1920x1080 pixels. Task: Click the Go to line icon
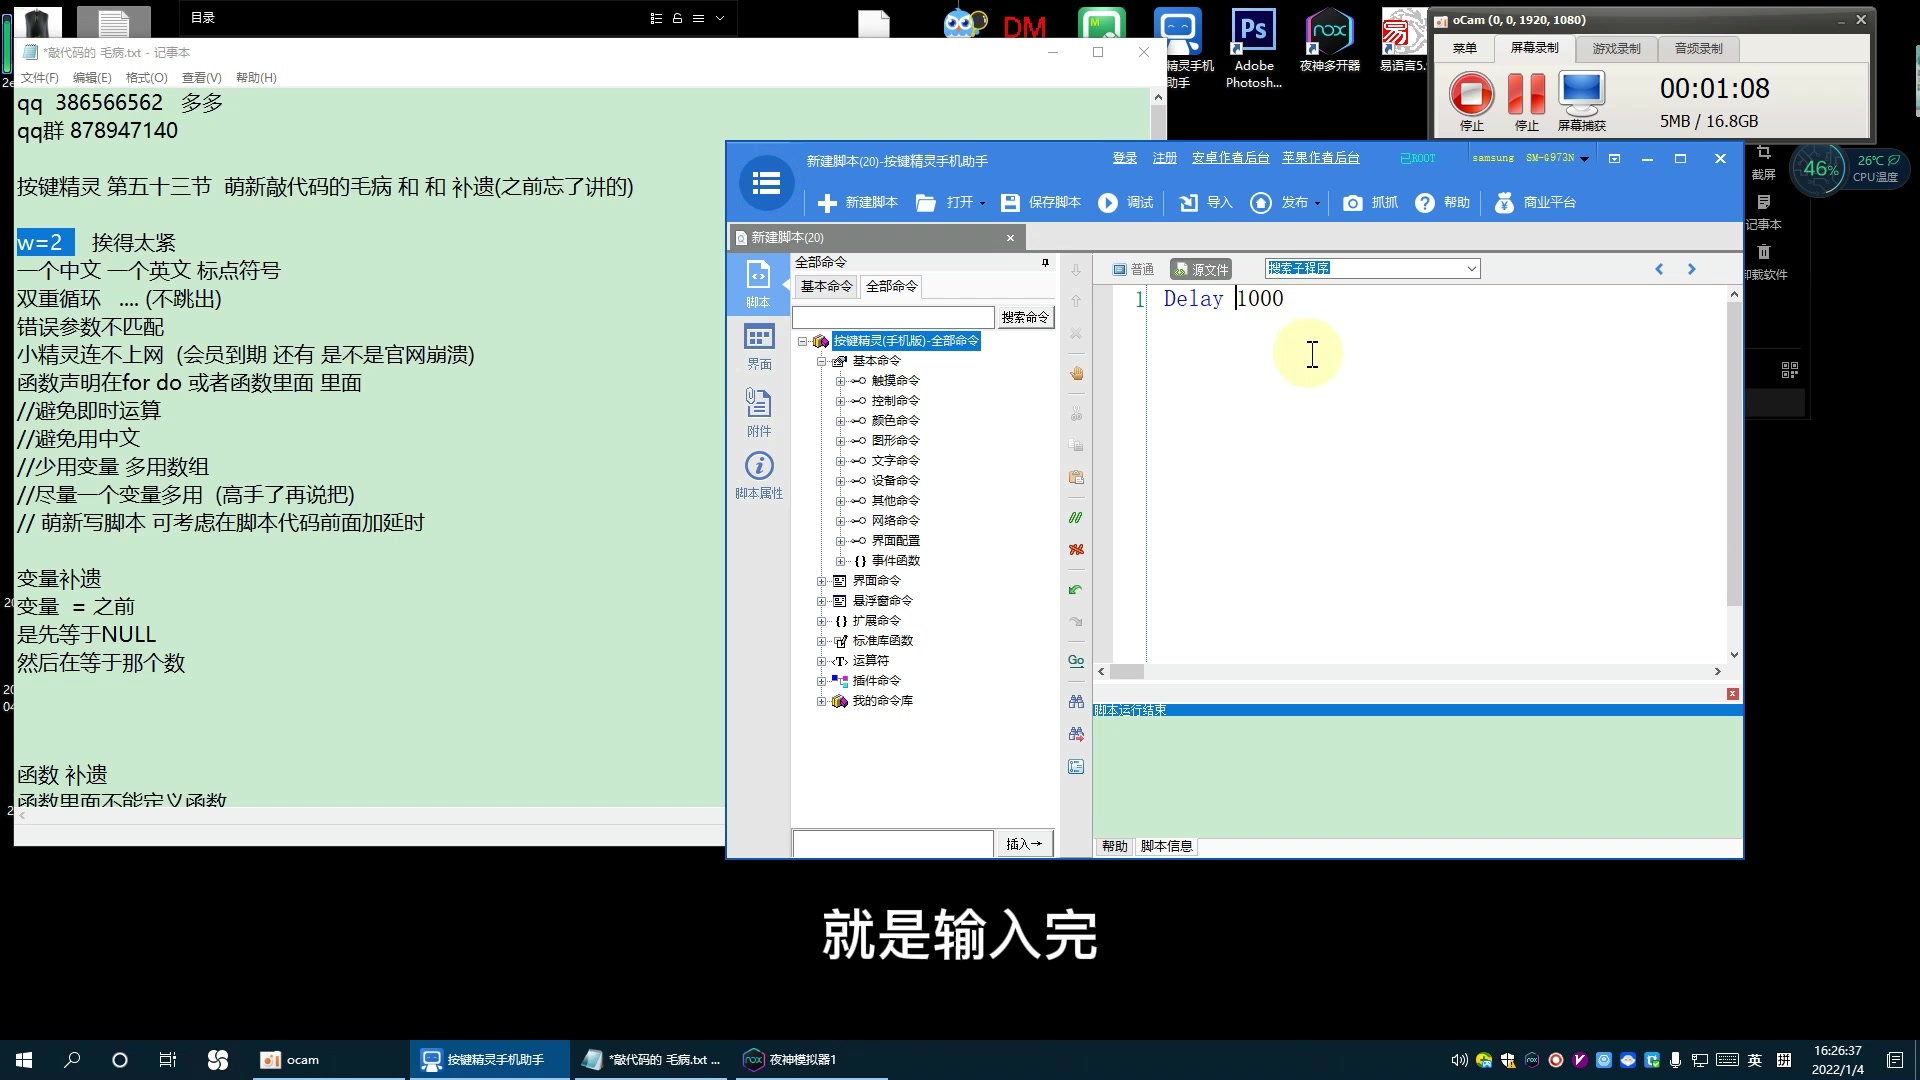1076,661
